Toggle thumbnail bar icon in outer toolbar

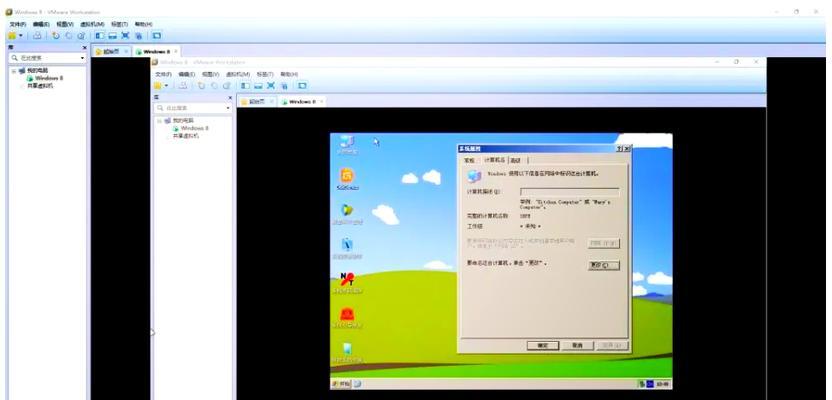click(x=112, y=36)
